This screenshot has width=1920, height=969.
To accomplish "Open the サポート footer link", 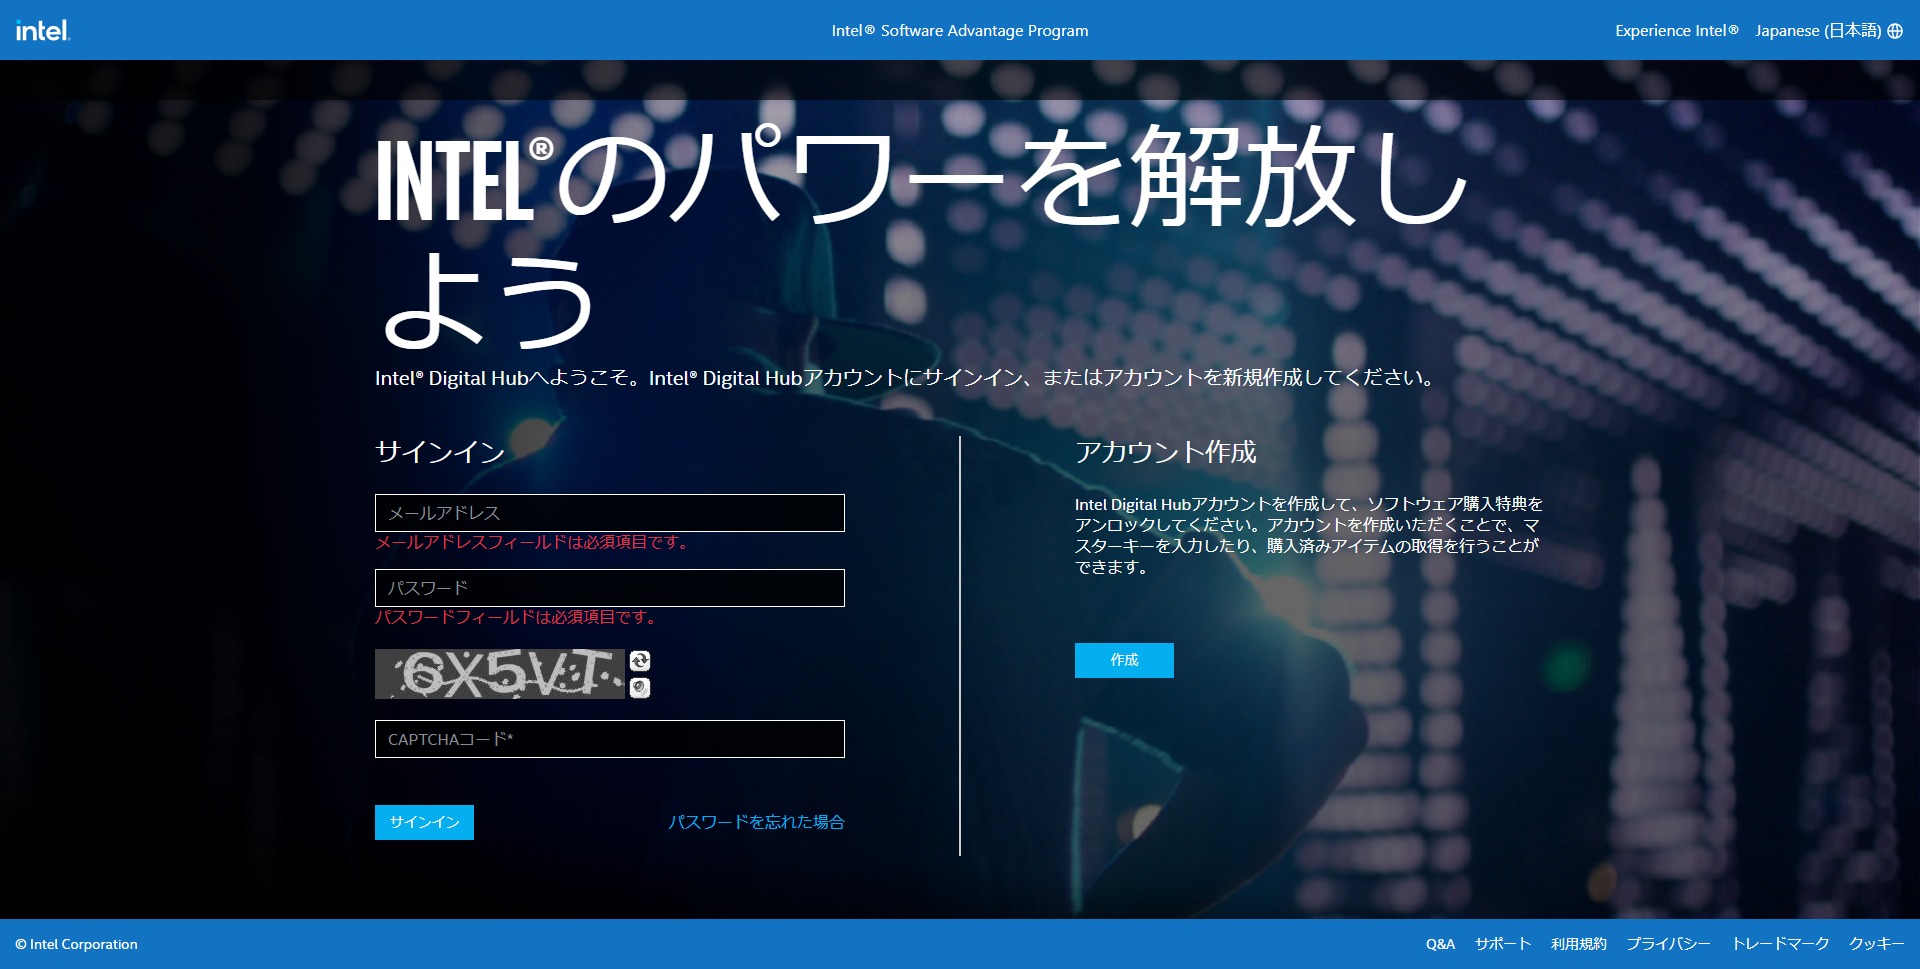I will 1503,944.
